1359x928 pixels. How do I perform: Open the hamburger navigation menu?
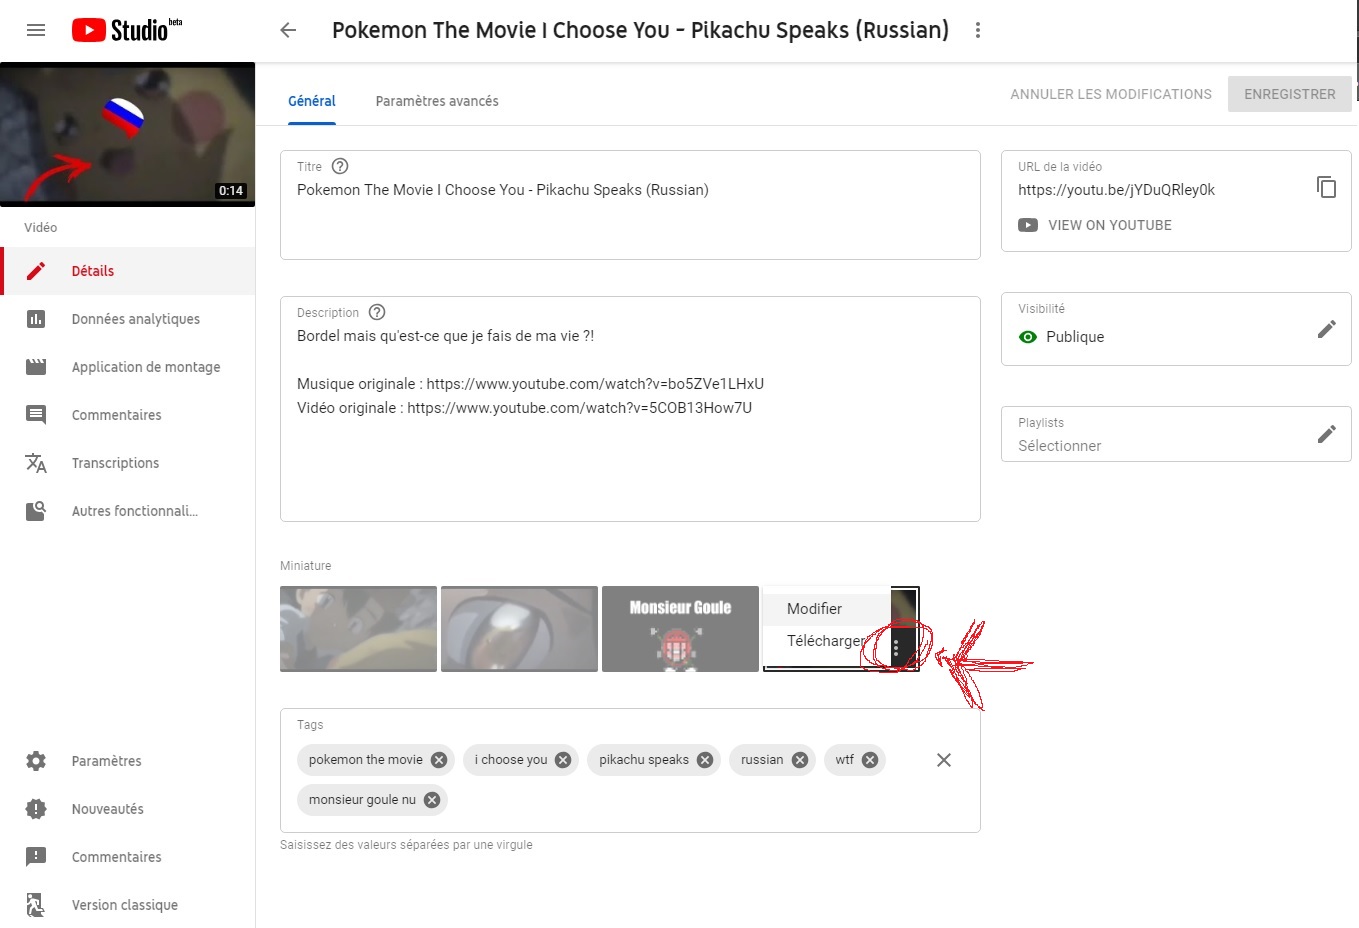[x=36, y=30]
